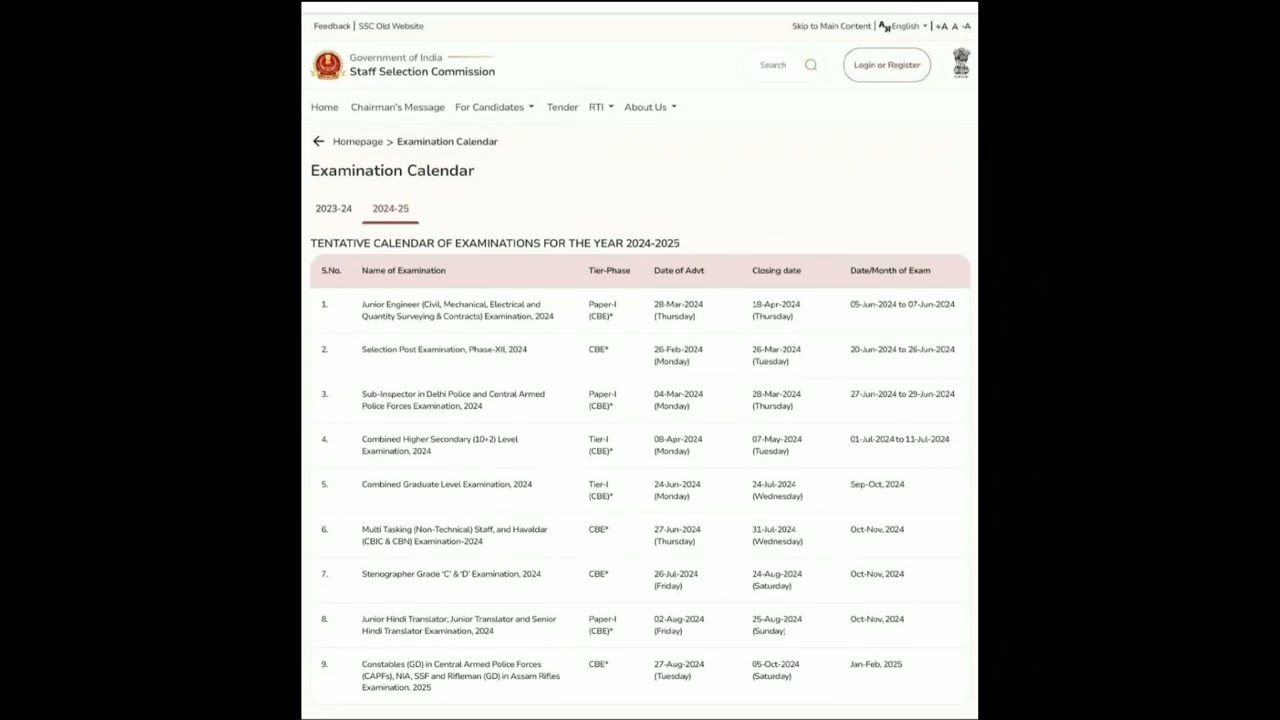Select the 2024-25 tab

pyautogui.click(x=390, y=208)
